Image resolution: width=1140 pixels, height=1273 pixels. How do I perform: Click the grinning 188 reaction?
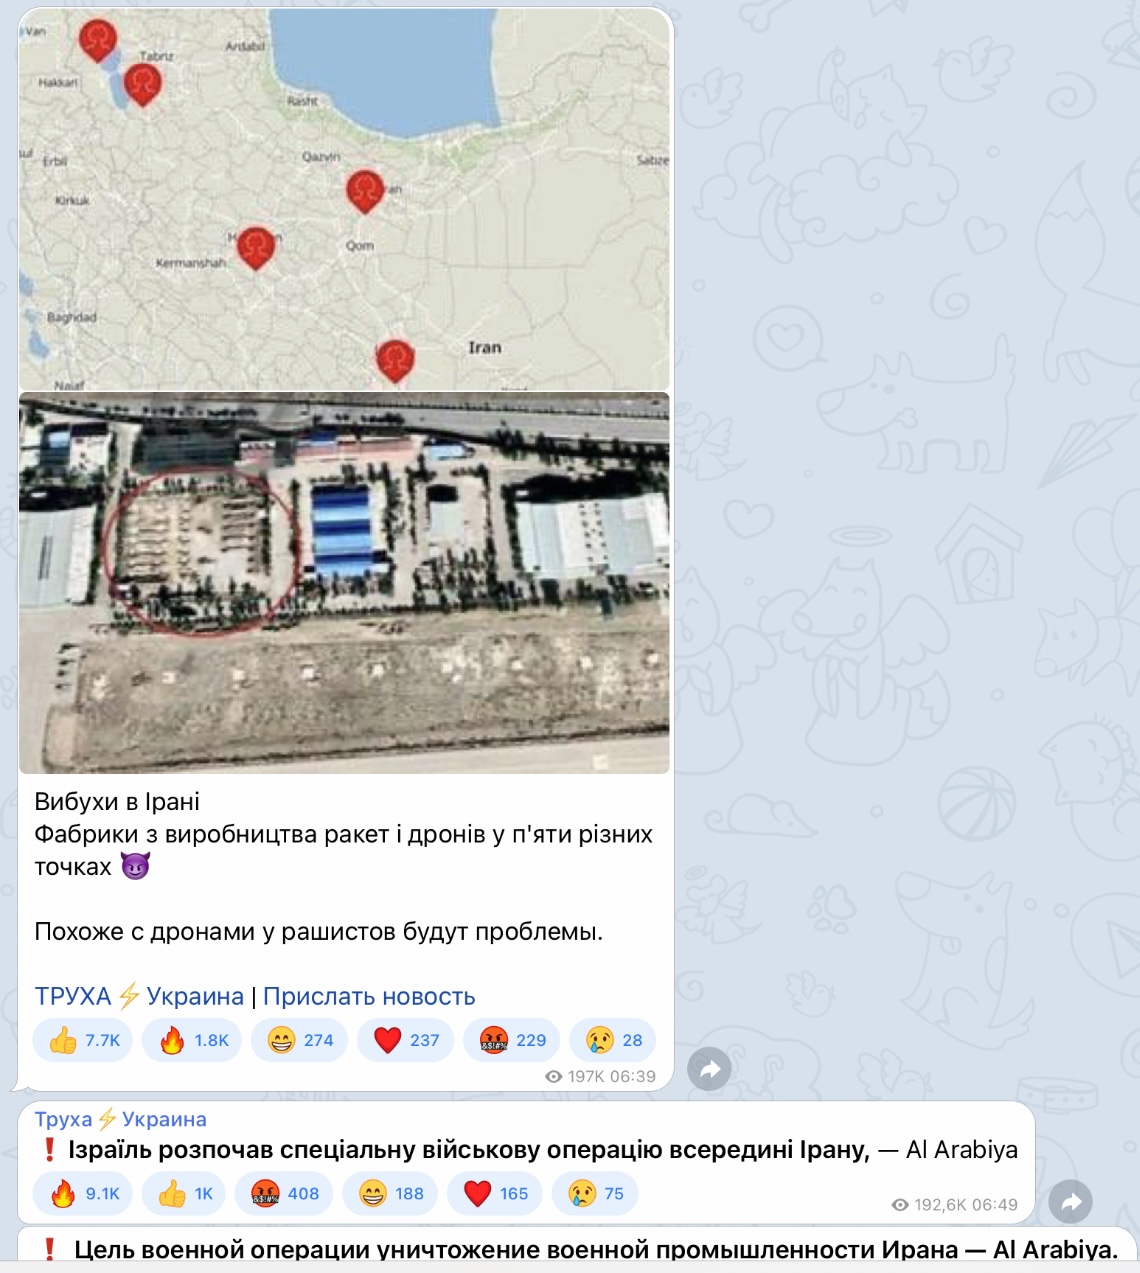[390, 1193]
